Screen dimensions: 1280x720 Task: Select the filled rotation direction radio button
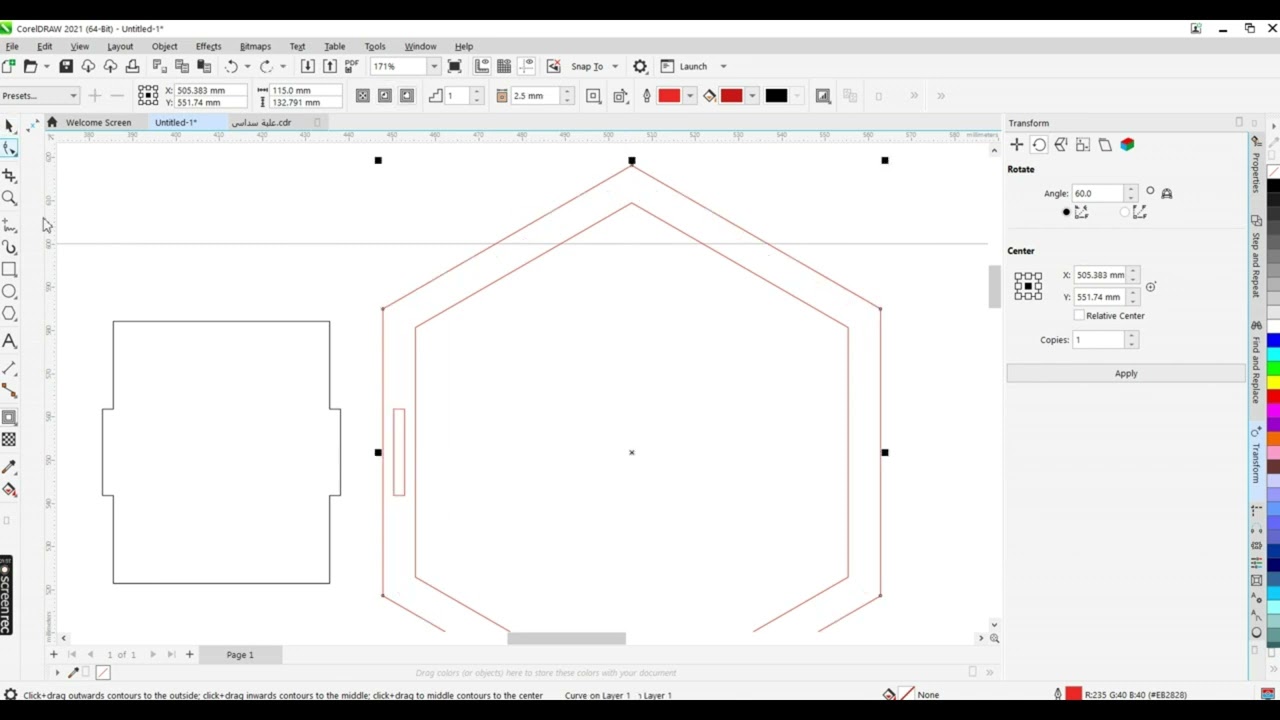1066,212
